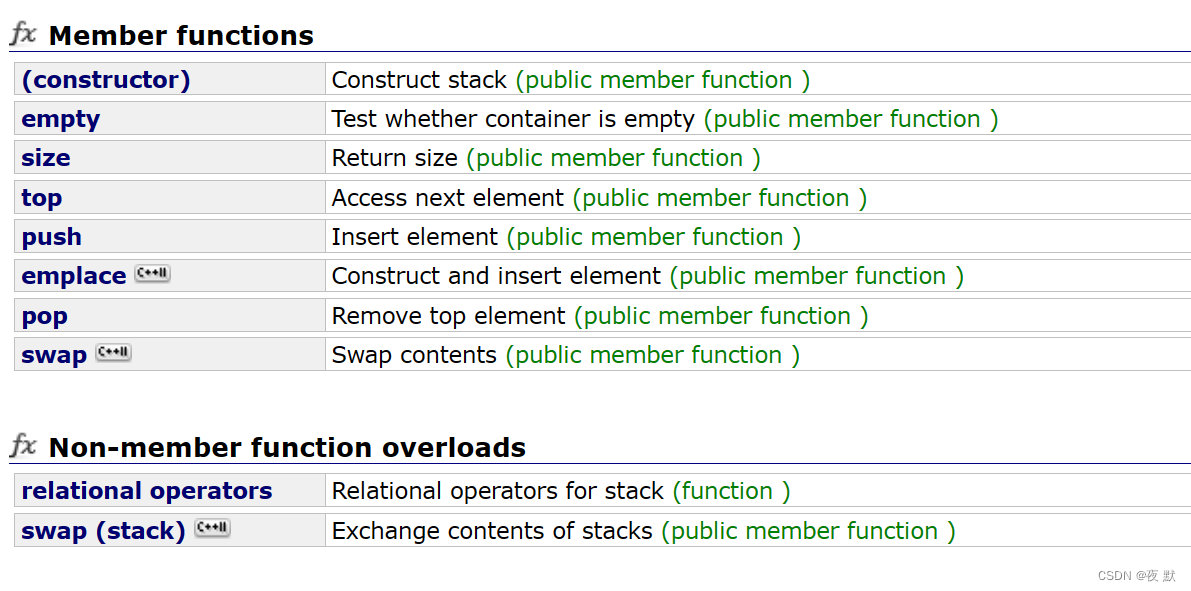Open the size member function link
1191x591 pixels.
(x=46, y=158)
